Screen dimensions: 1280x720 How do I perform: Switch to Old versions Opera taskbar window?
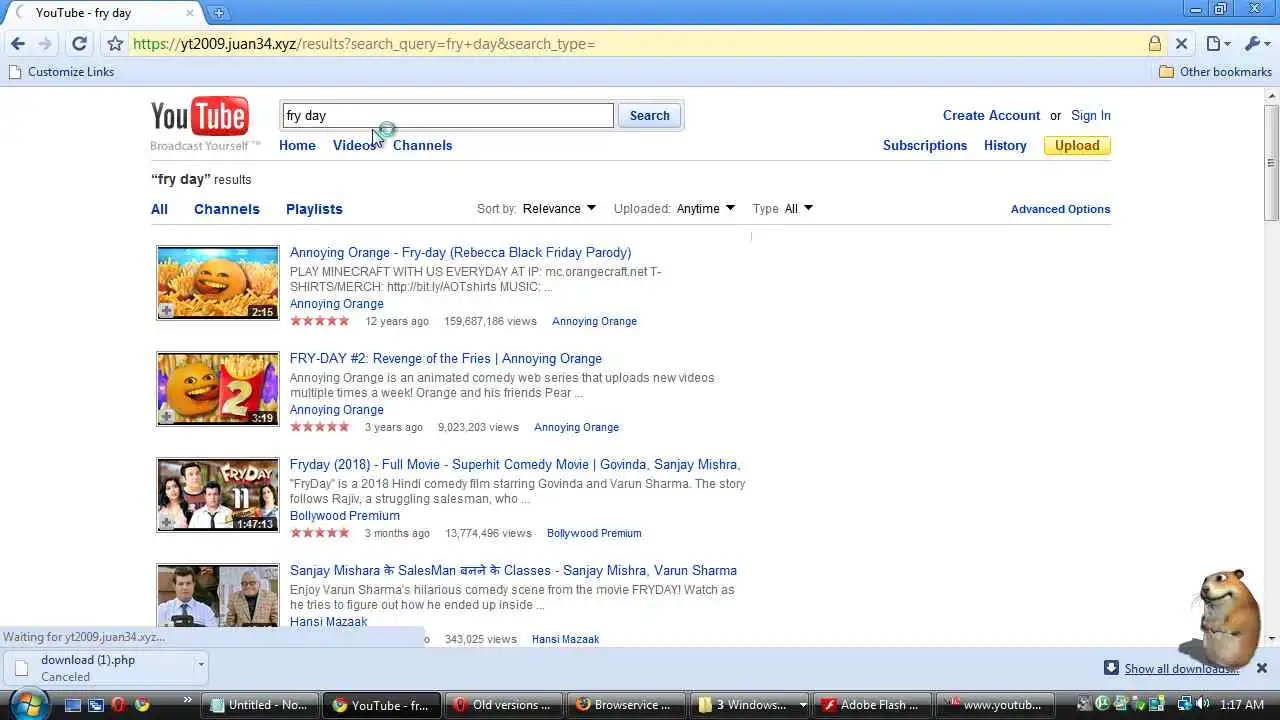(x=504, y=705)
